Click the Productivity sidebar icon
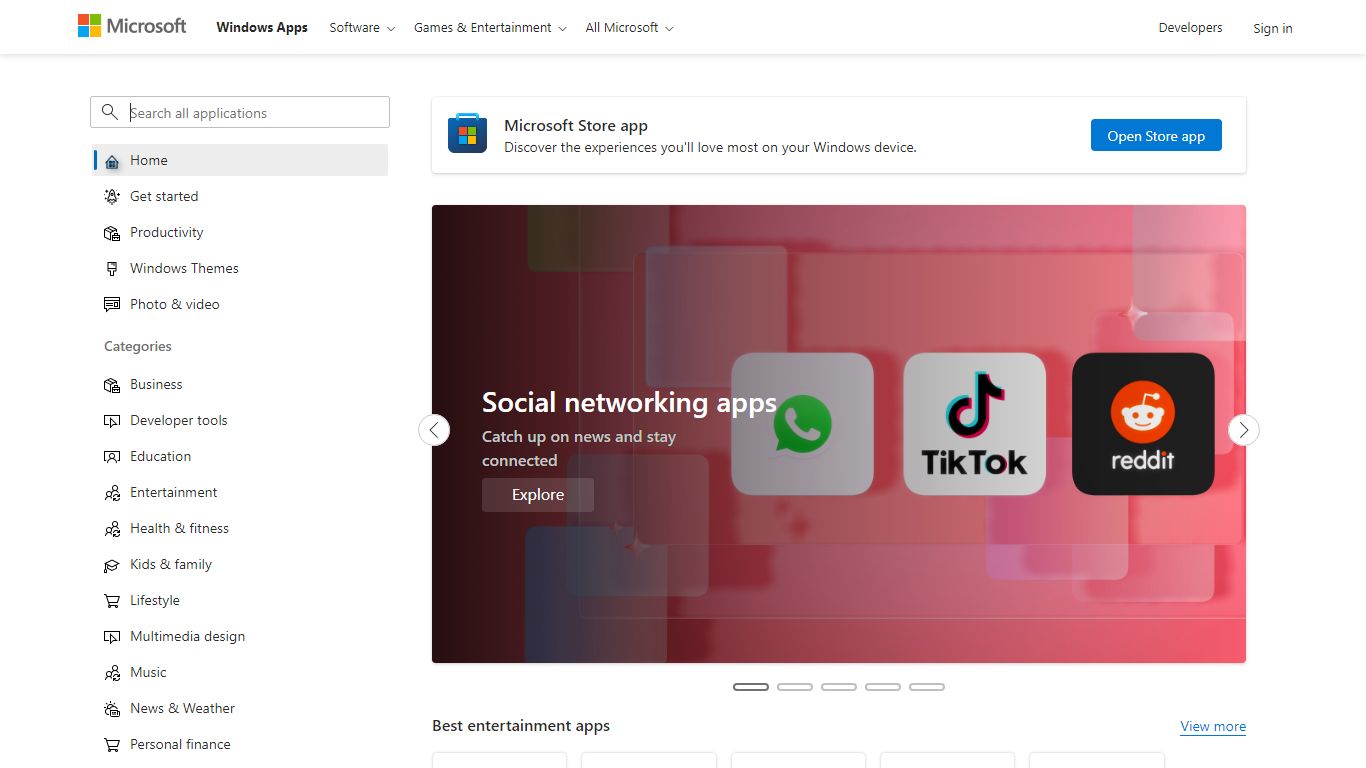Viewport: 1366px width, 768px height. click(112, 233)
